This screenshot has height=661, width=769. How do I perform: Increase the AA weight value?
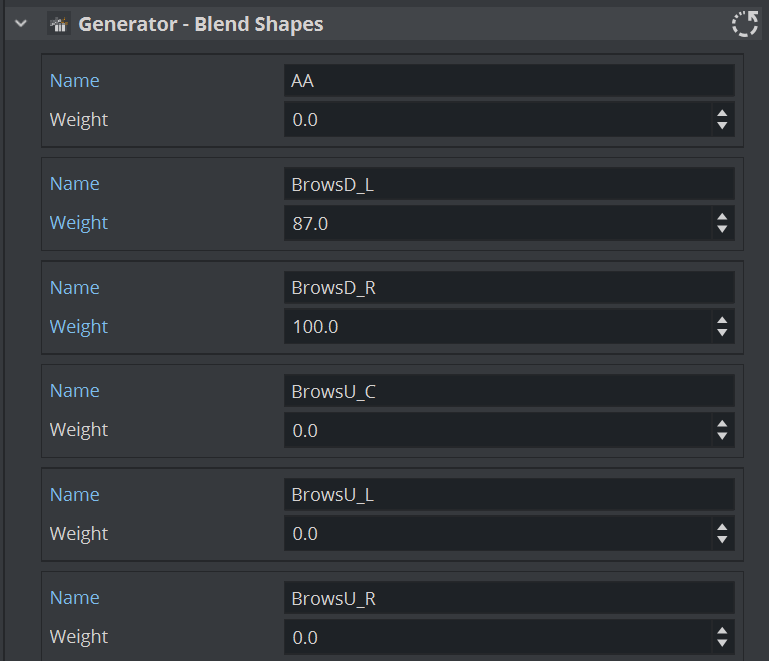pos(722,114)
